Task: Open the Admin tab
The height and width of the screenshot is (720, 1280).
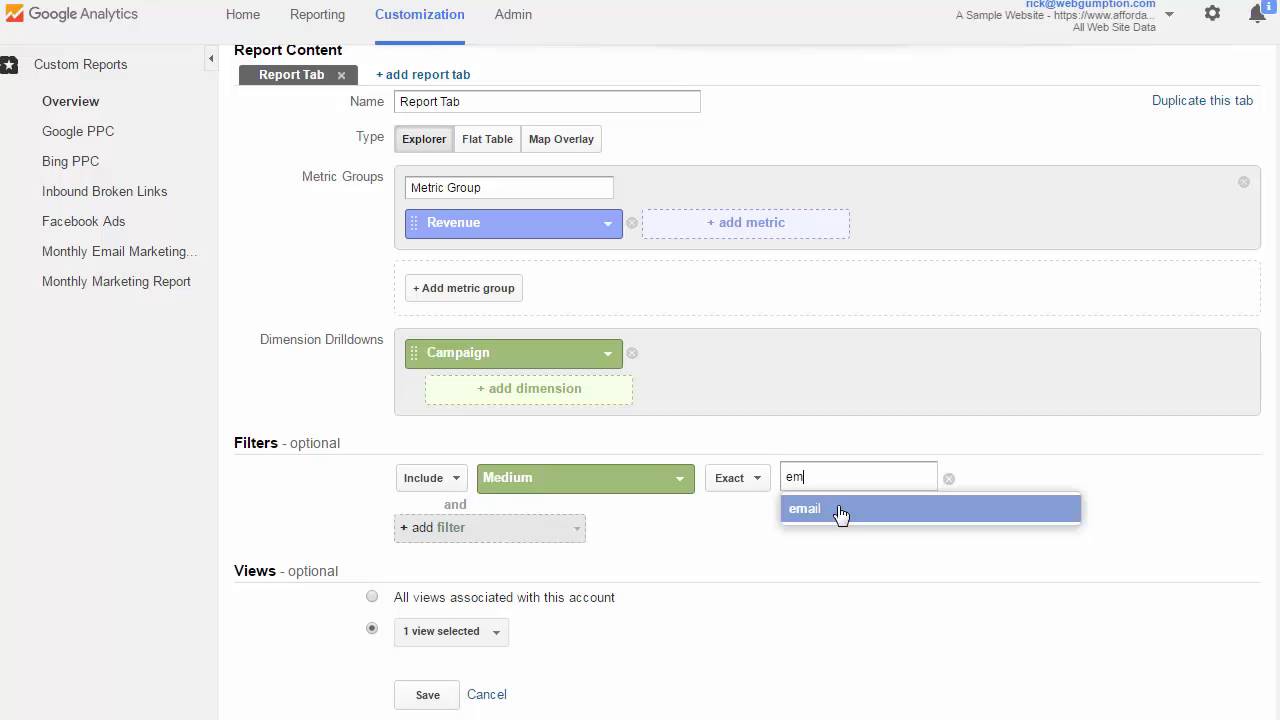Action: [x=513, y=14]
